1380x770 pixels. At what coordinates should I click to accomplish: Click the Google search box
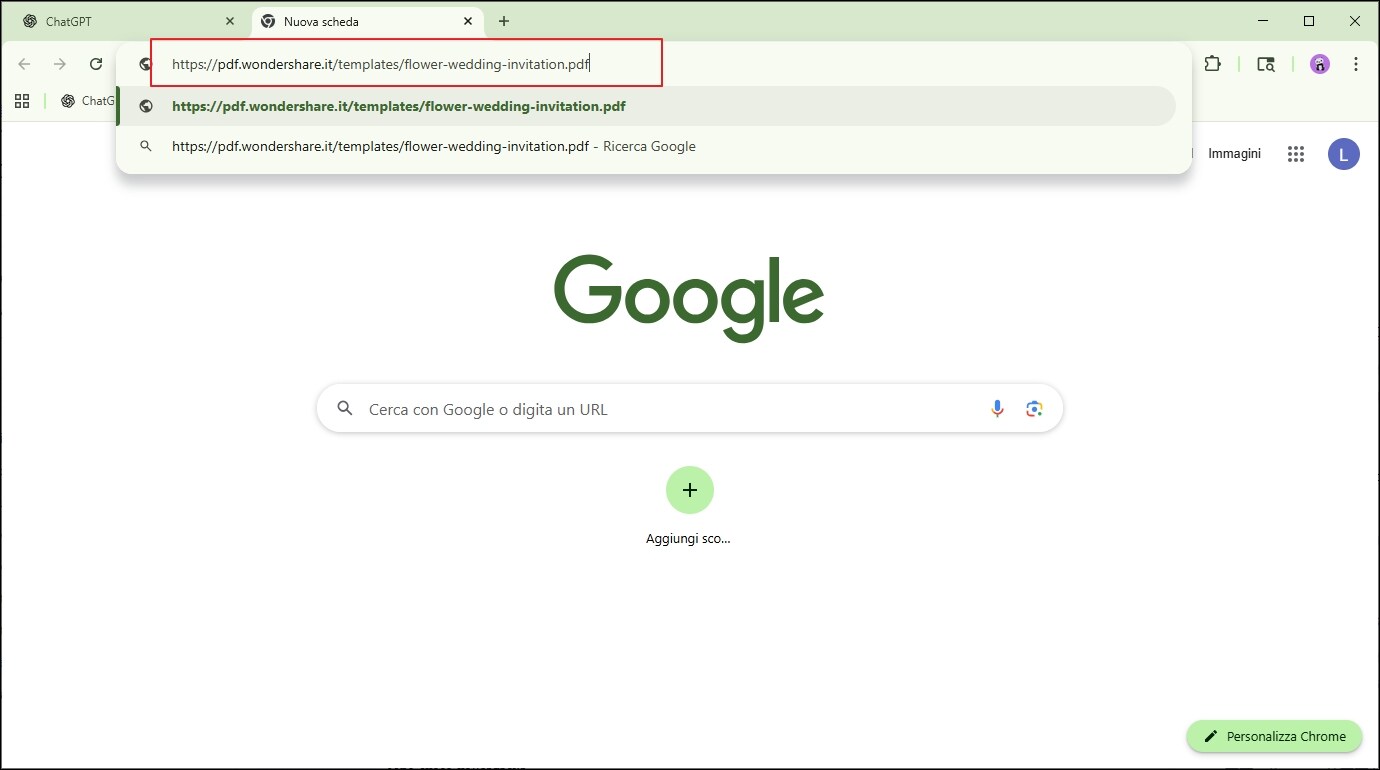click(660, 409)
